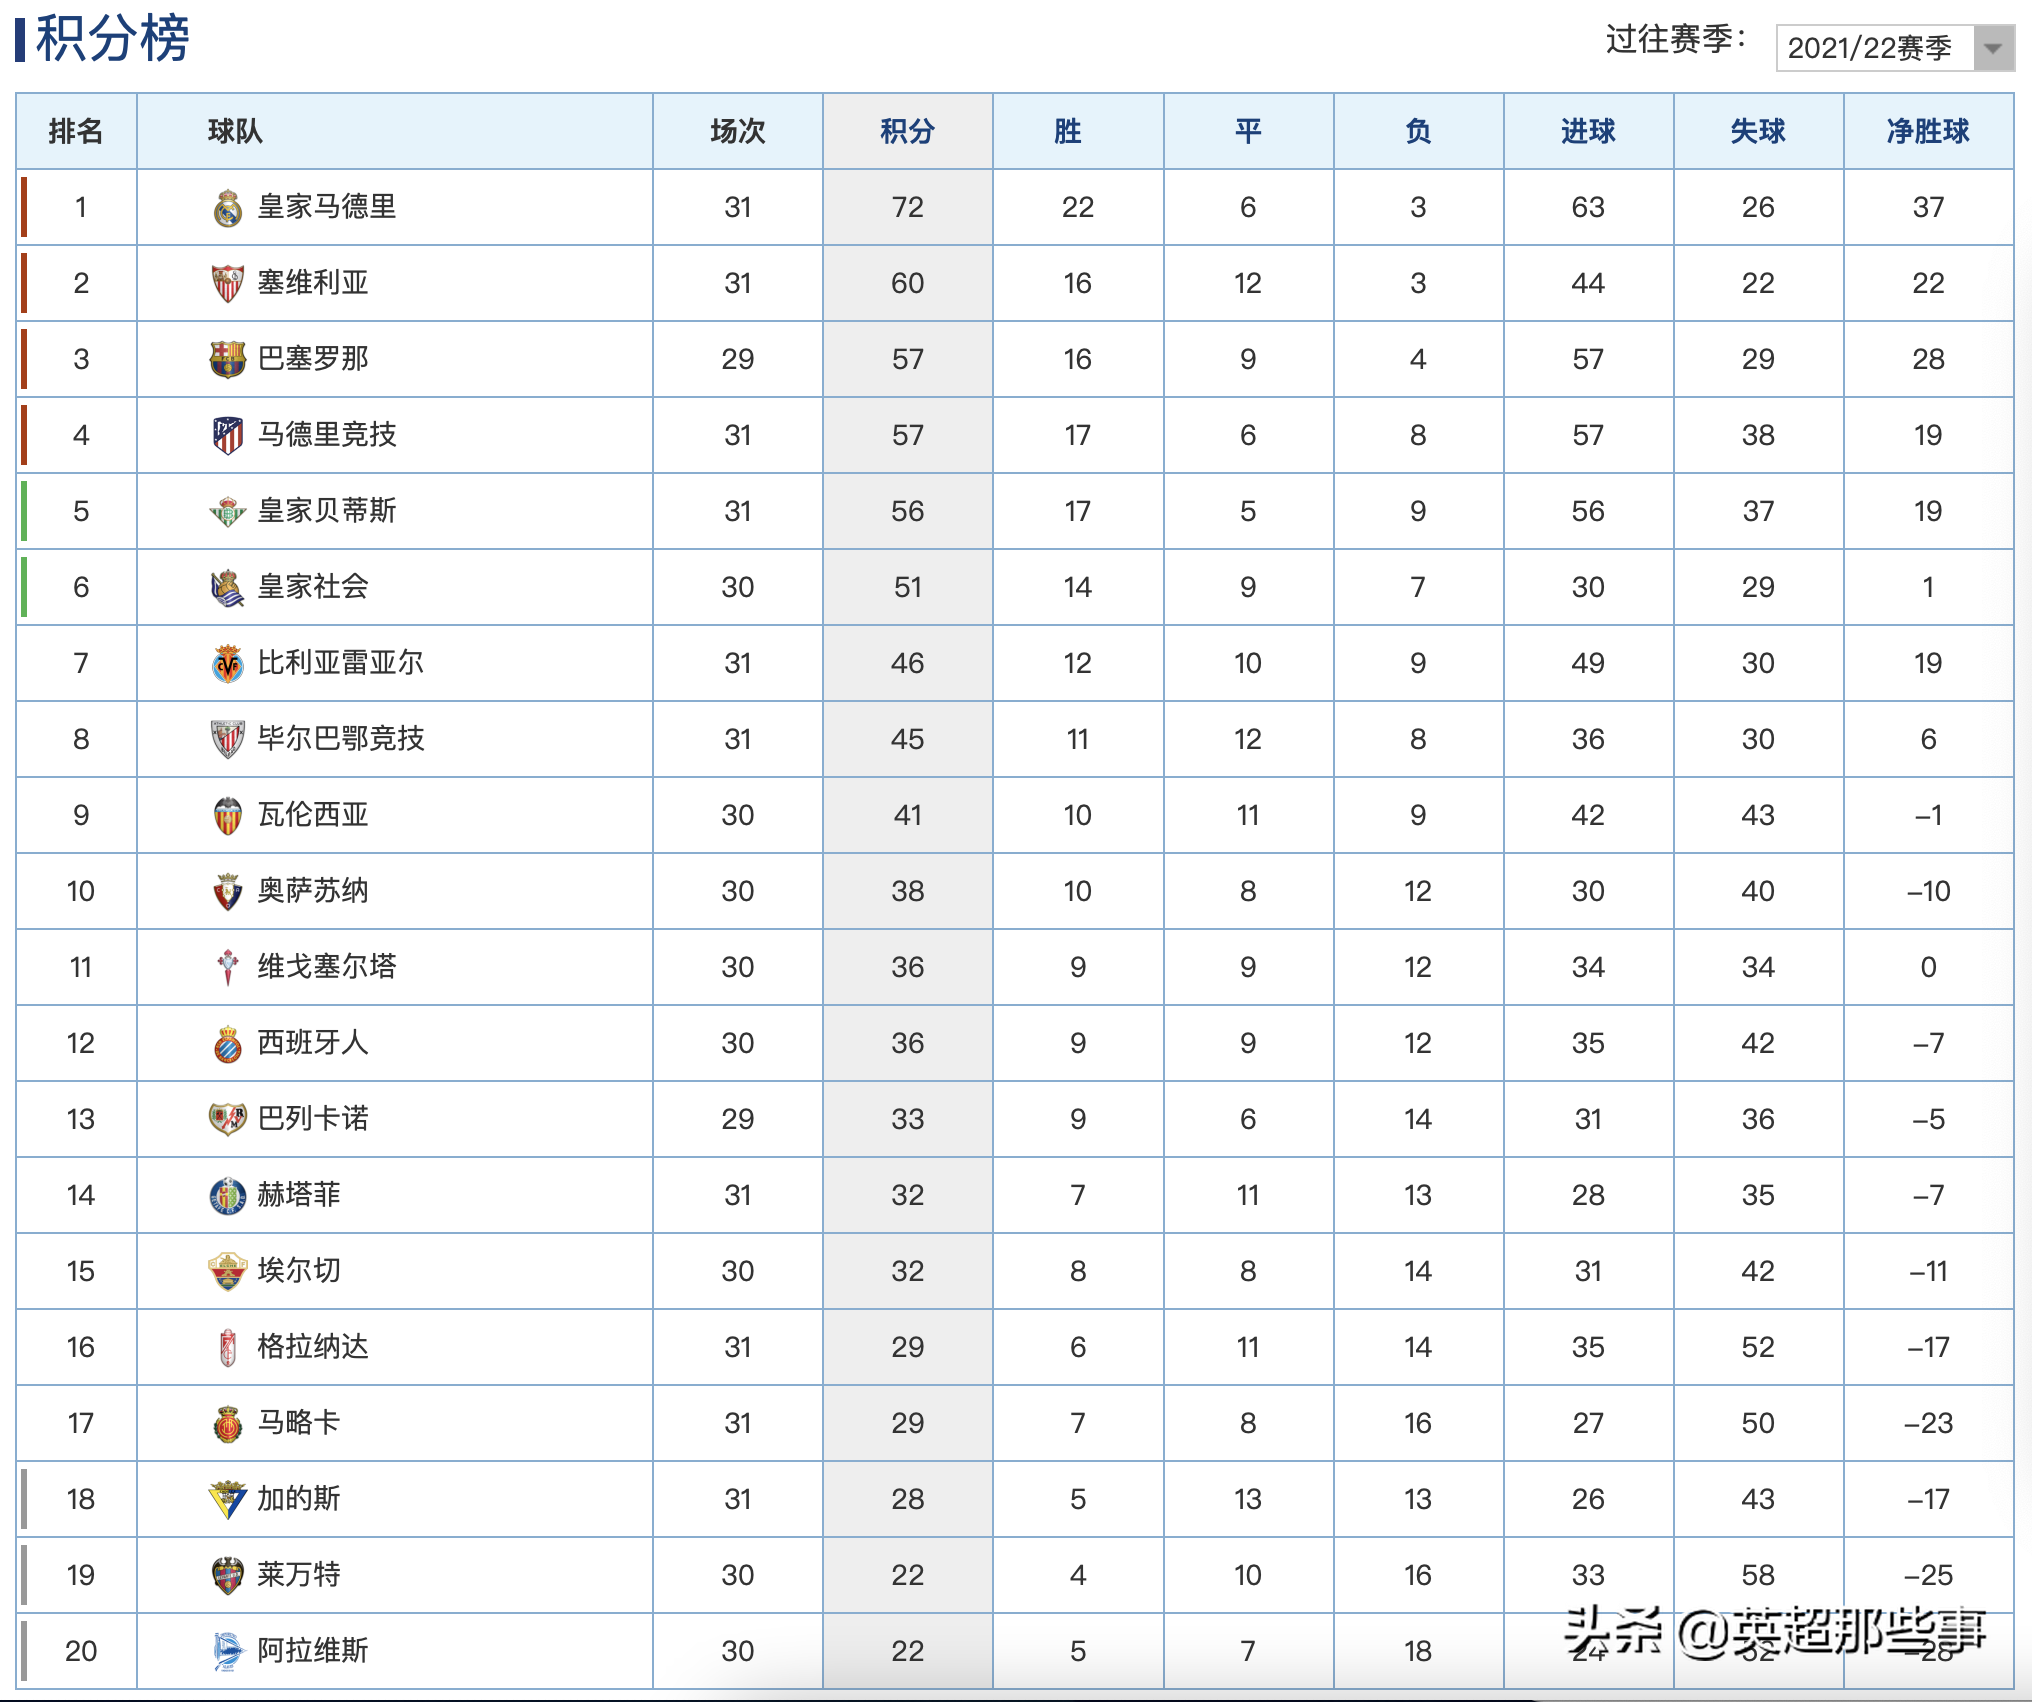
Task: Click the Atletico Madrid crest icon
Action: click(228, 436)
